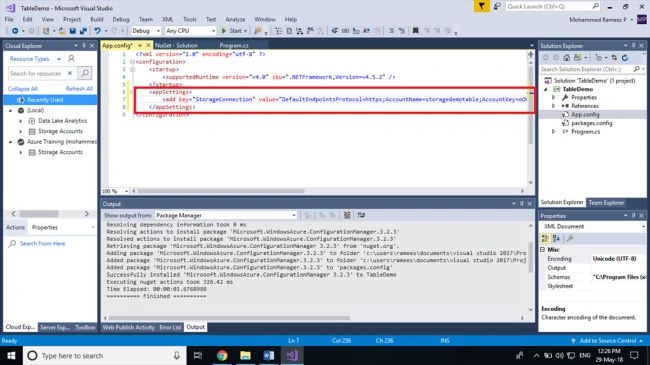
Task: Click the Recently Used item
Action: pos(50,100)
